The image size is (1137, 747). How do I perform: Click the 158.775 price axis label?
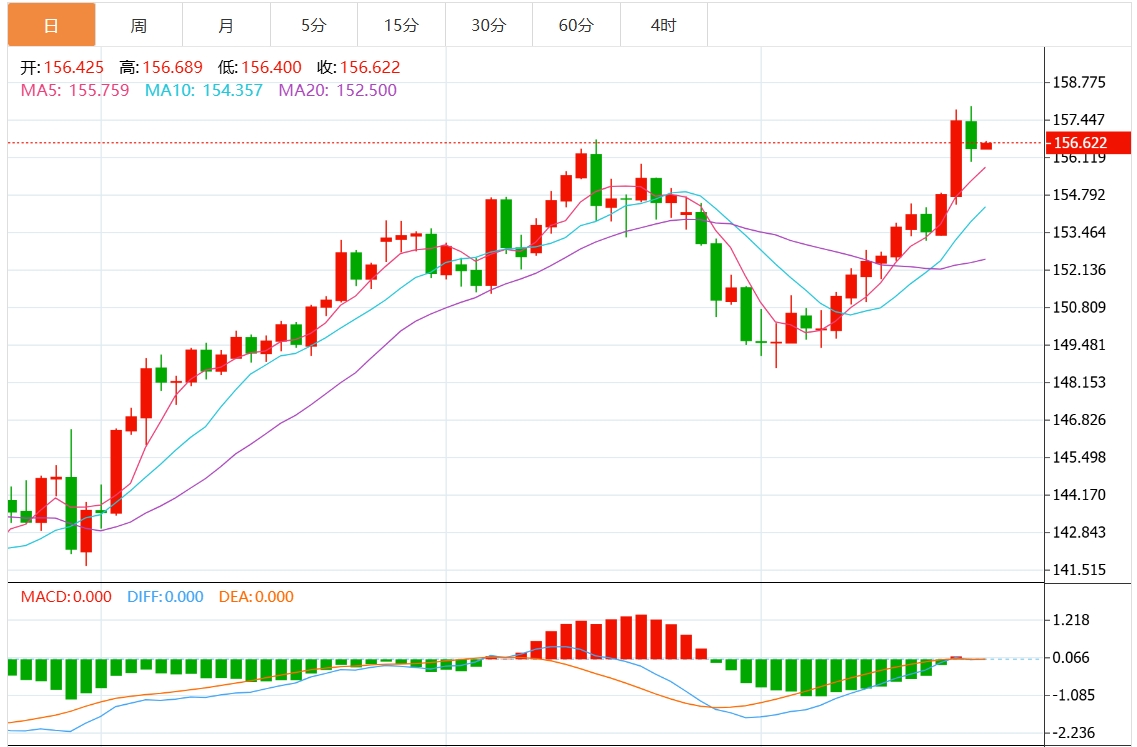(x=1079, y=82)
